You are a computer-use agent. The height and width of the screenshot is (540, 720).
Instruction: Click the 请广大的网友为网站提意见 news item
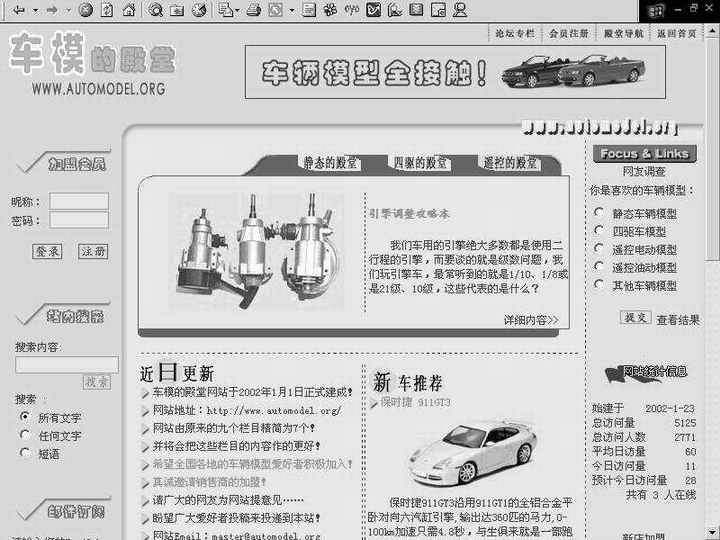tap(228, 500)
